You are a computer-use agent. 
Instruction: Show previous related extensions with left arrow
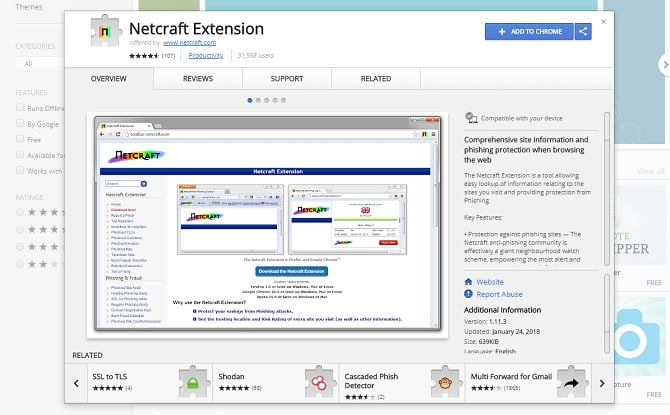tap(76, 383)
